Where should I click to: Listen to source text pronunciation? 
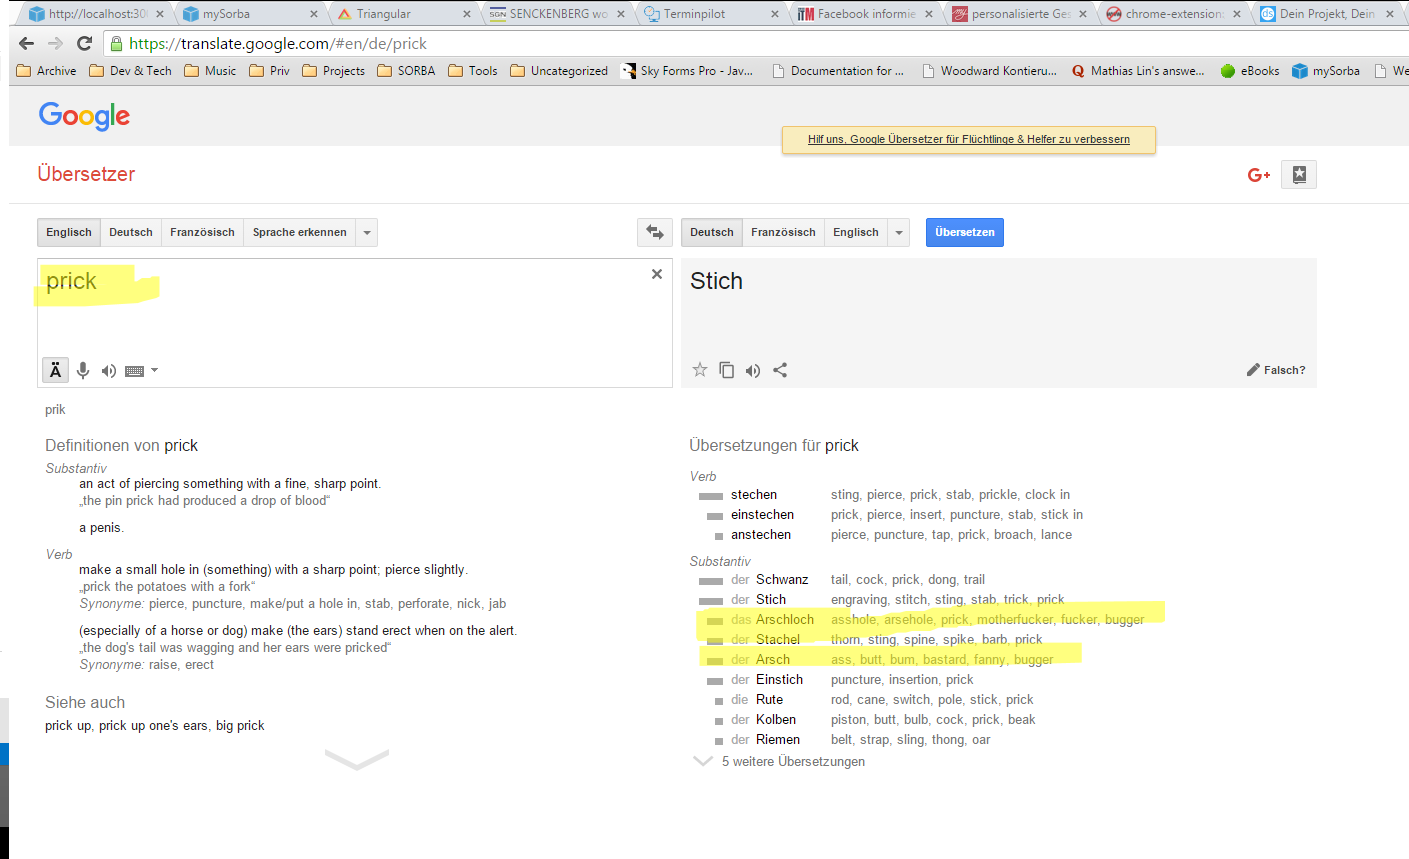click(x=109, y=371)
